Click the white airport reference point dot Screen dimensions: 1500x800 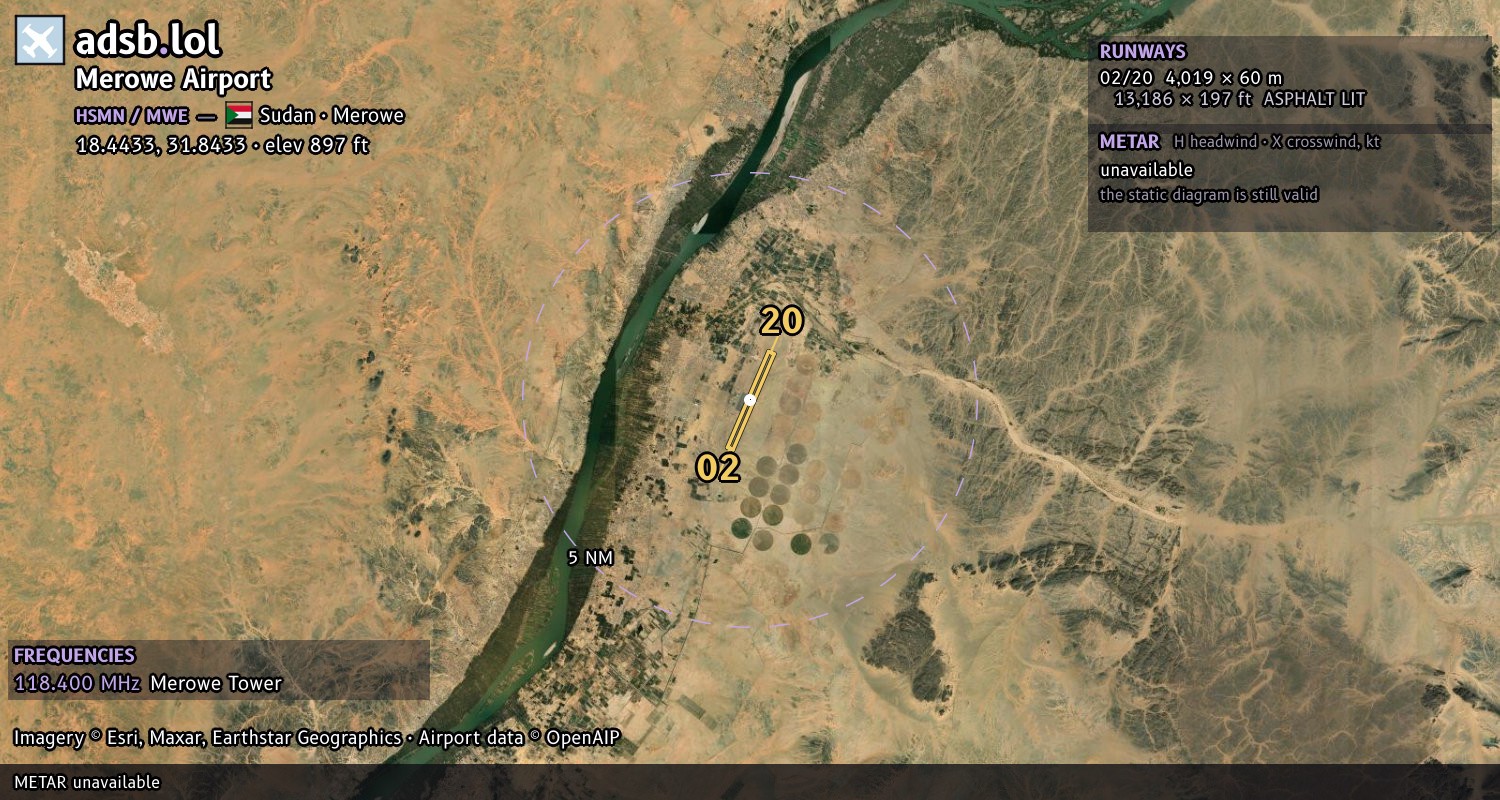pyautogui.click(x=750, y=400)
